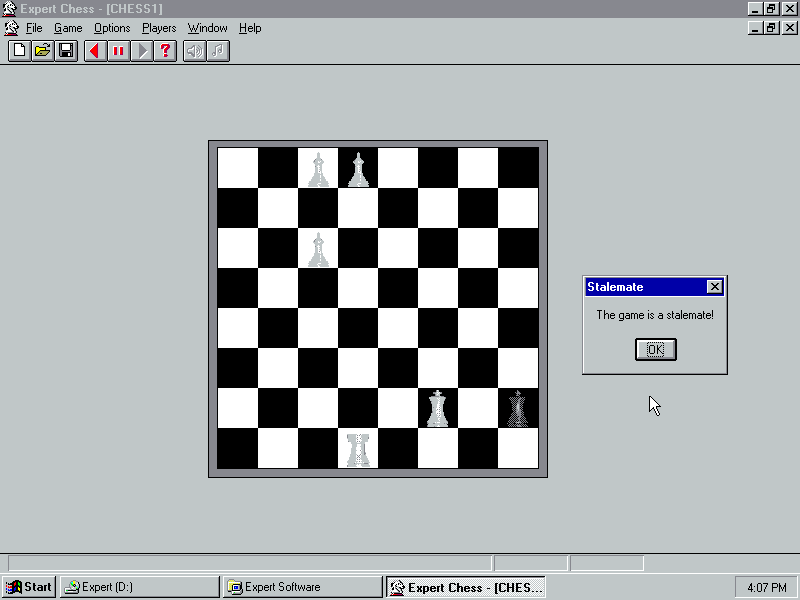The height and width of the screenshot is (600, 800).
Task: Toggle the music note icon
Action: 218,51
